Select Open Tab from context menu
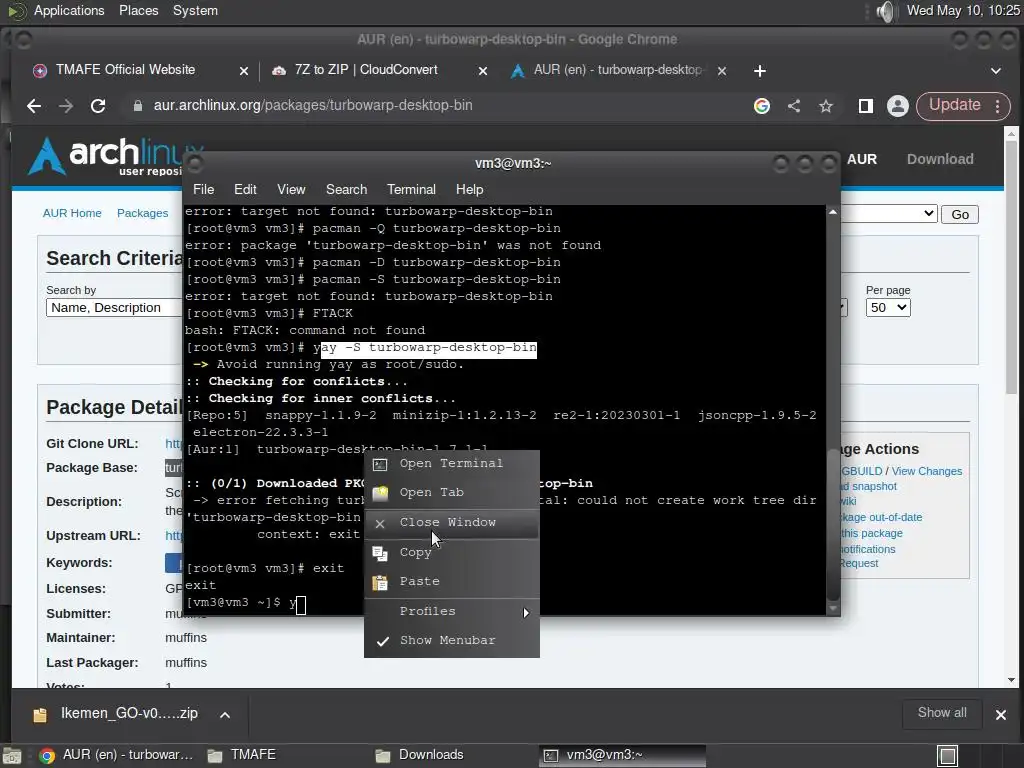 click(x=451, y=492)
